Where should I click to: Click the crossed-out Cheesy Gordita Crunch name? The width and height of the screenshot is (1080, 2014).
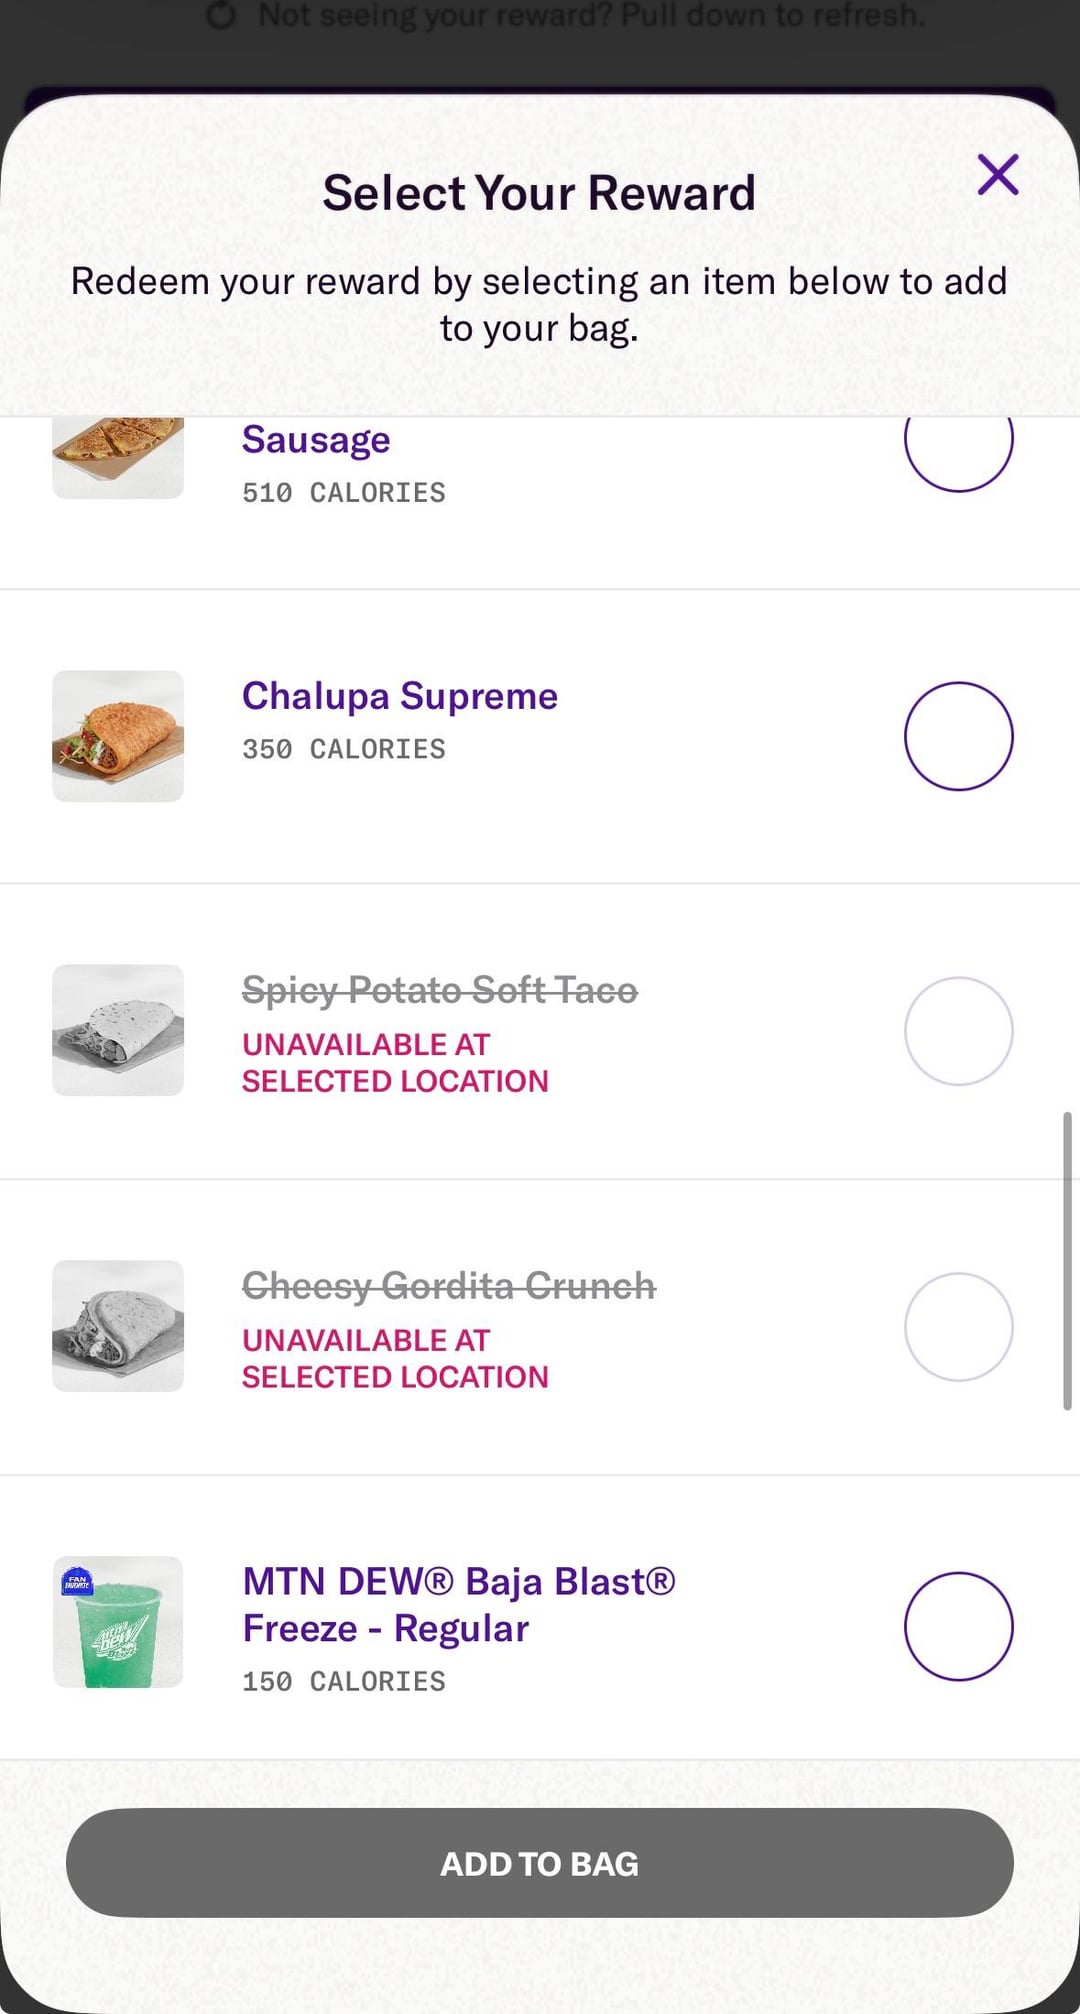pos(449,1286)
